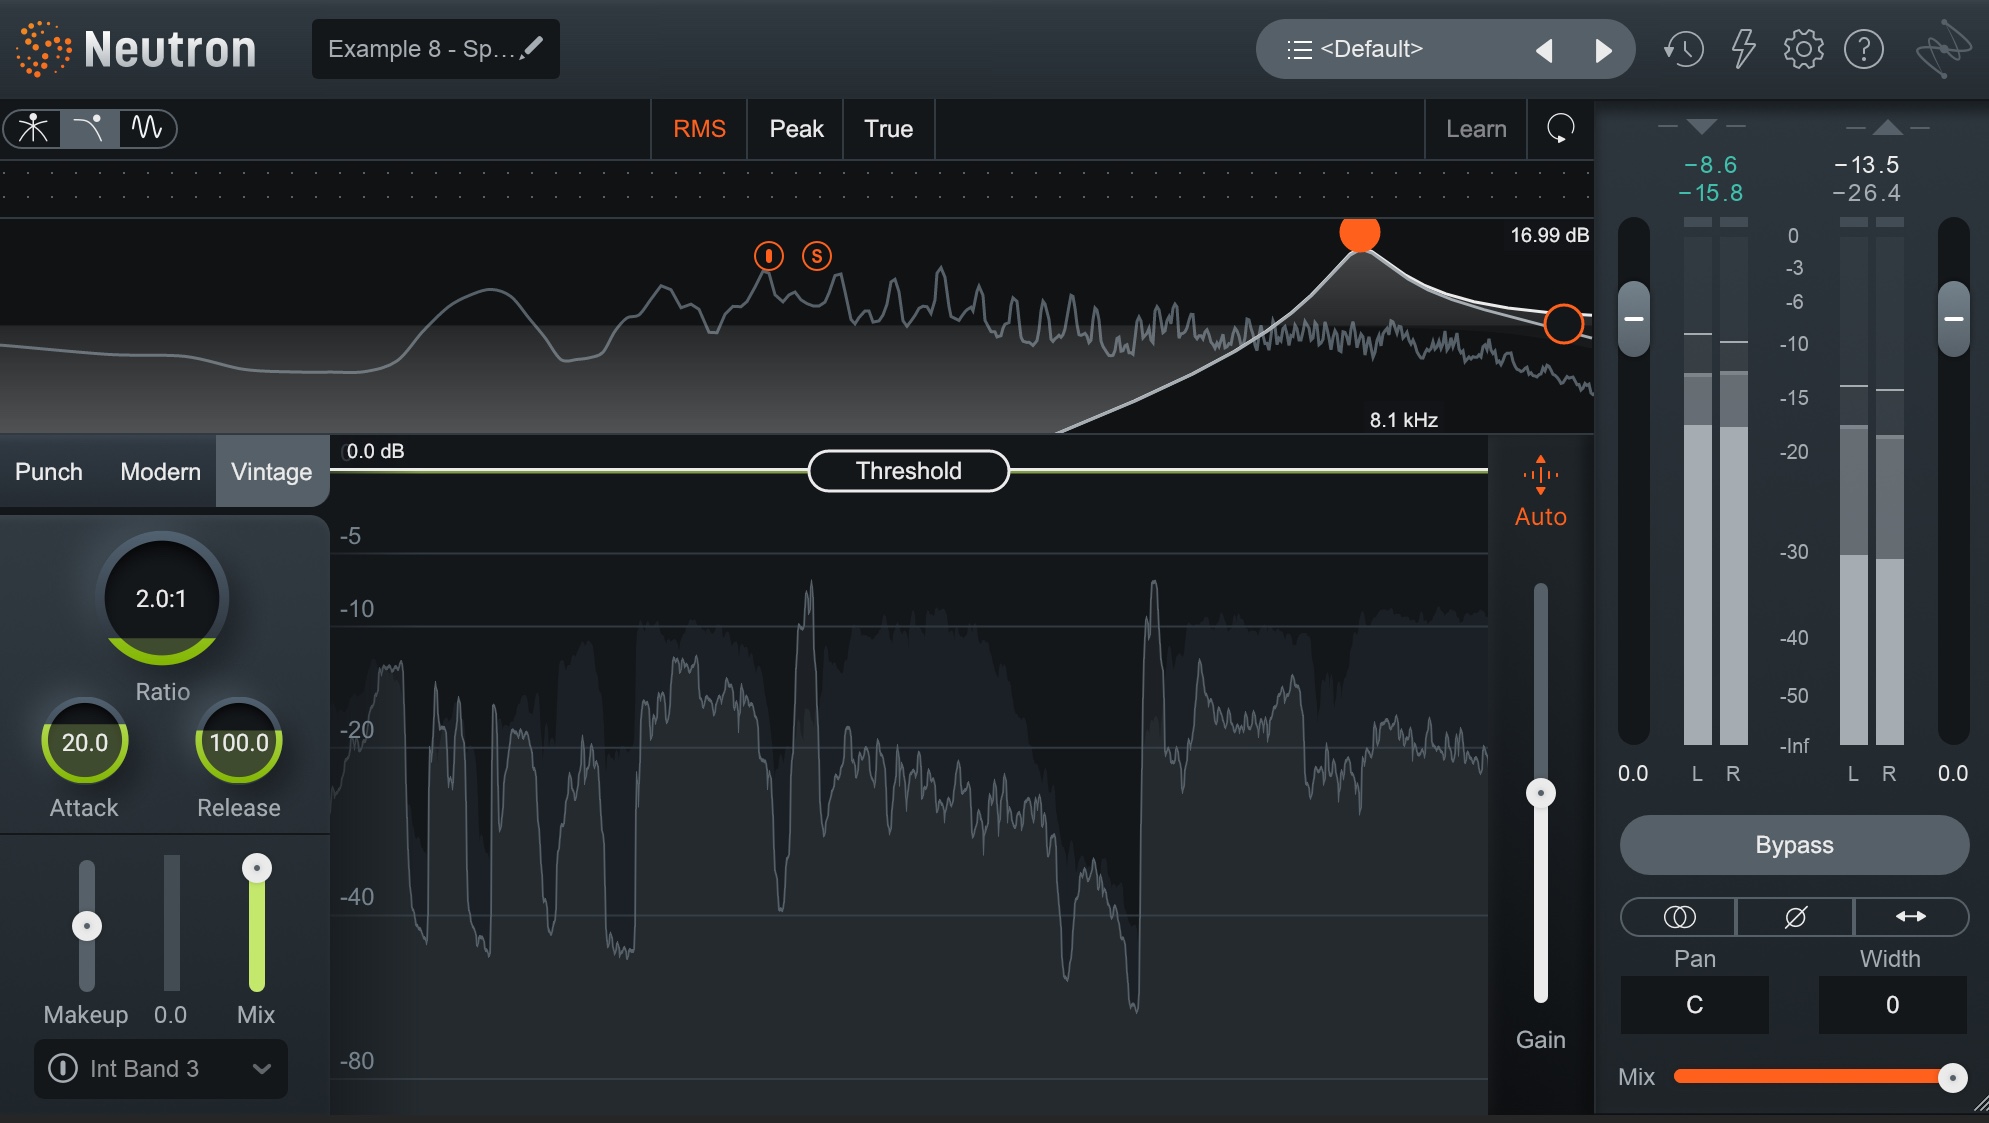The width and height of the screenshot is (1989, 1123).
Task: Select the Vintage compressor tab
Action: (268, 471)
